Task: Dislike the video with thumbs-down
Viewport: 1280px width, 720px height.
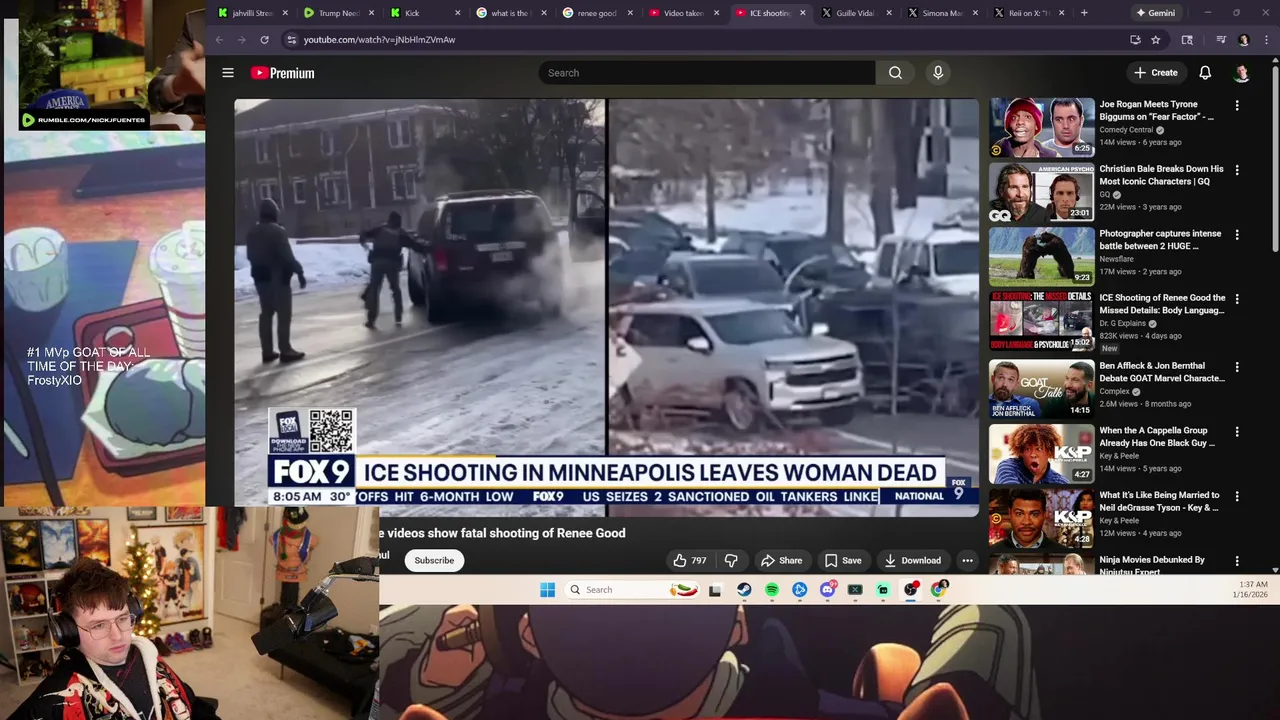Action: (x=731, y=561)
